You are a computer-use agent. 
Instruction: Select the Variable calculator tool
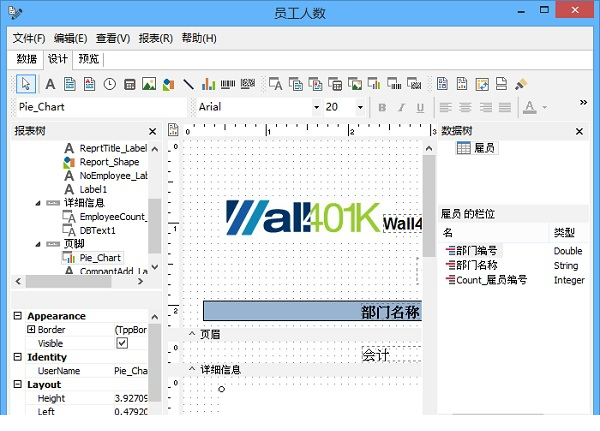point(130,84)
